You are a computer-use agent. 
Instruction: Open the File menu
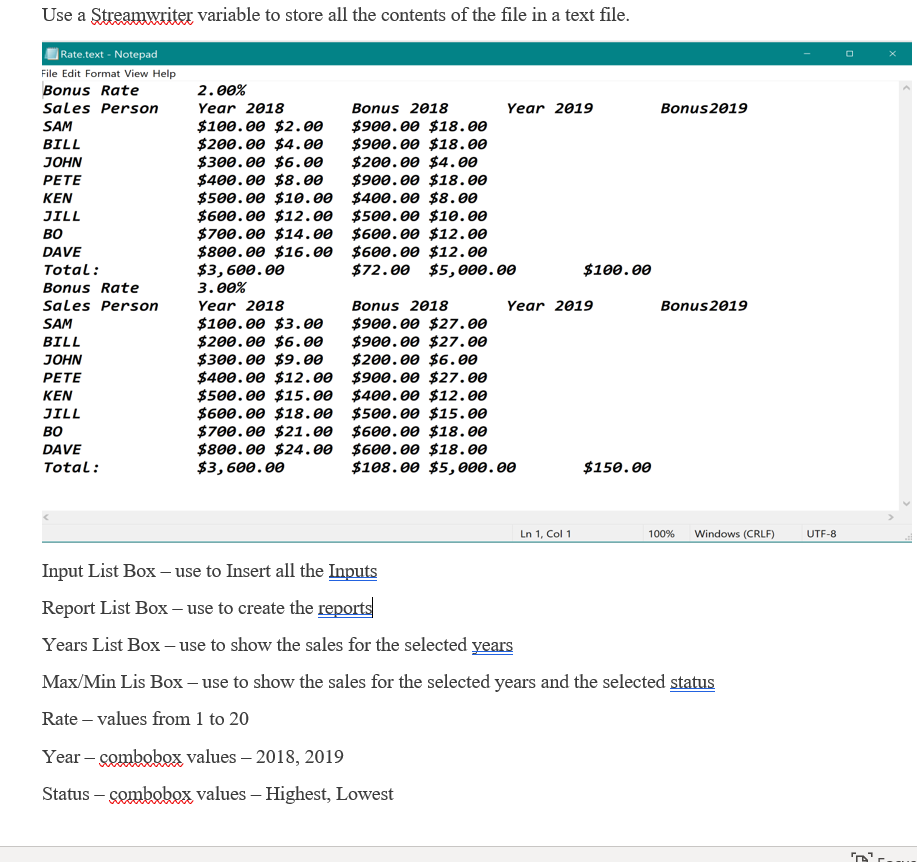[x=48, y=73]
